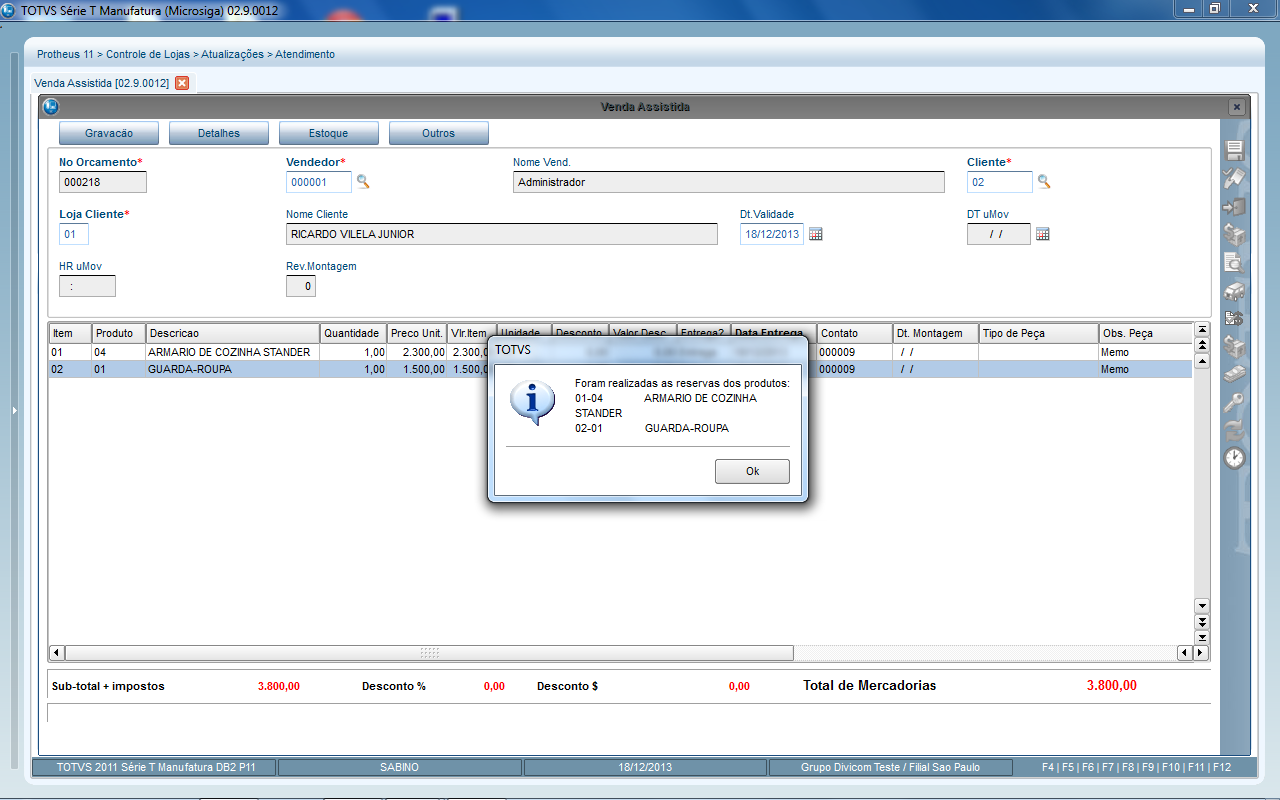Open Vendedor lookup magnifier icon
Viewport: 1280px width, 800px height.
[x=363, y=182]
